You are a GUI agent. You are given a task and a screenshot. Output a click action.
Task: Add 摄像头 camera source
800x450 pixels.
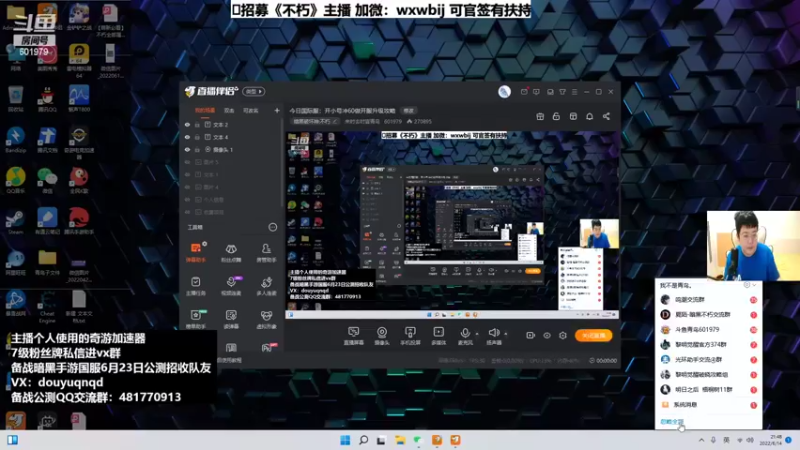point(382,336)
